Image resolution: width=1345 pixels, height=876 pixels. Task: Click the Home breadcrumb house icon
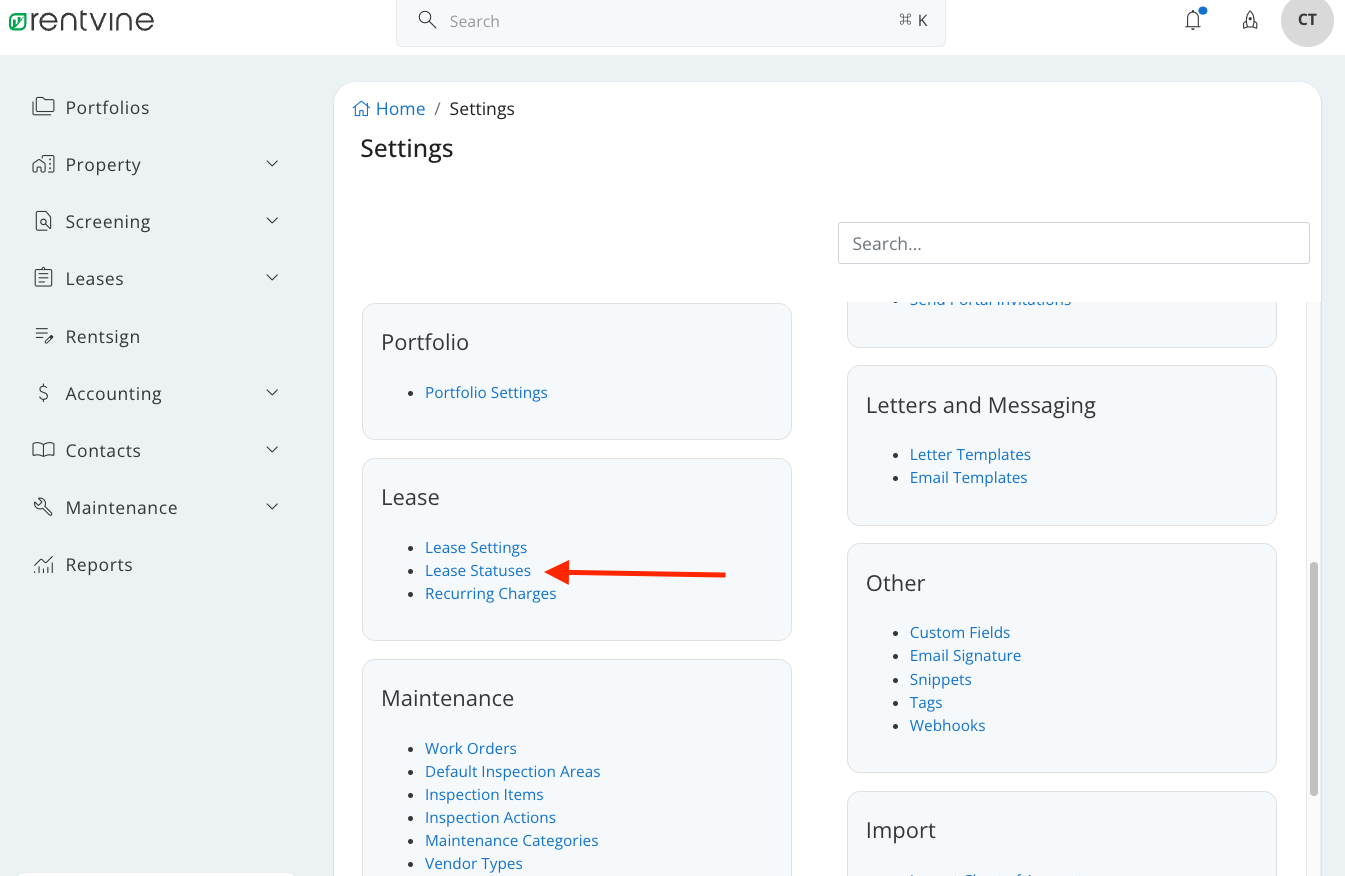[x=362, y=109]
